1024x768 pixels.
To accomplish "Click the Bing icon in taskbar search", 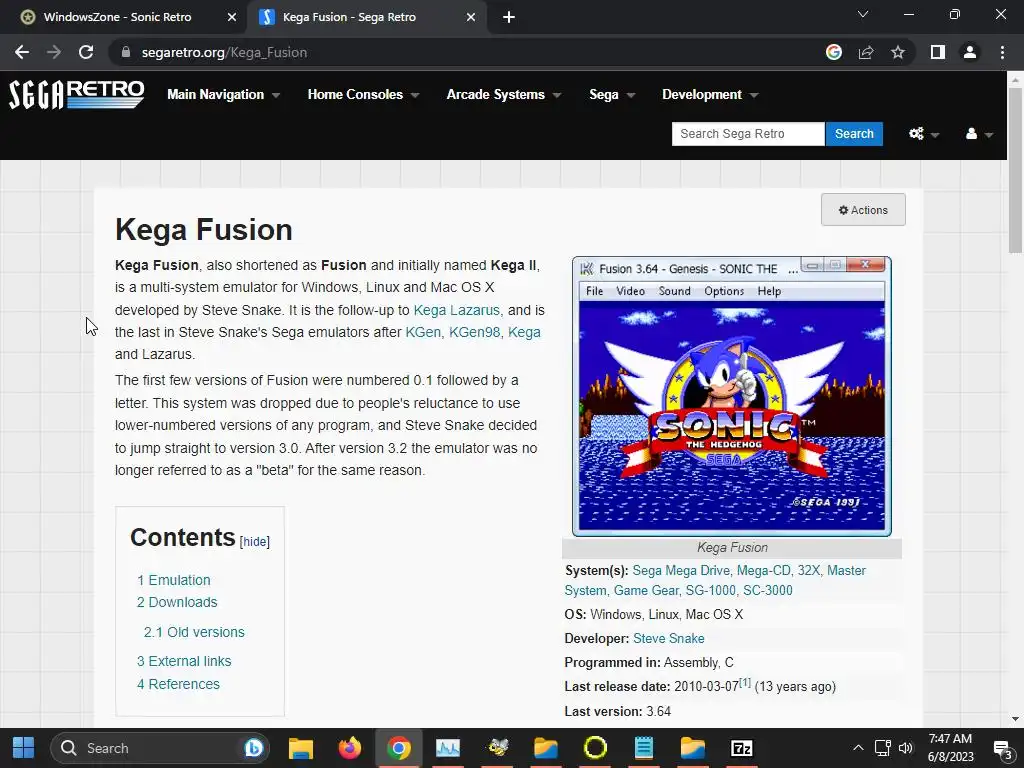I will point(253,748).
